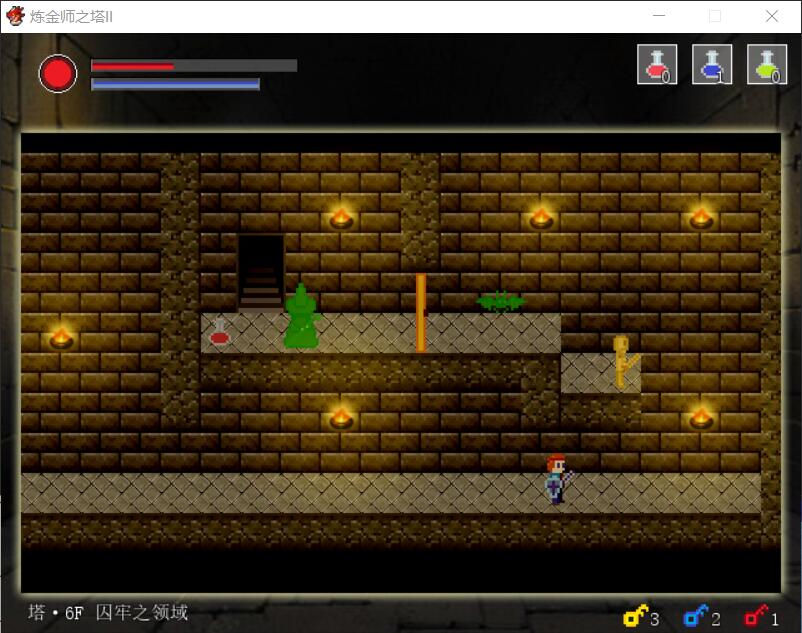This screenshot has width=802, height=633.
Task: Click the floor label 塔 • 6F 囚牢之领域
Action: tap(108, 612)
